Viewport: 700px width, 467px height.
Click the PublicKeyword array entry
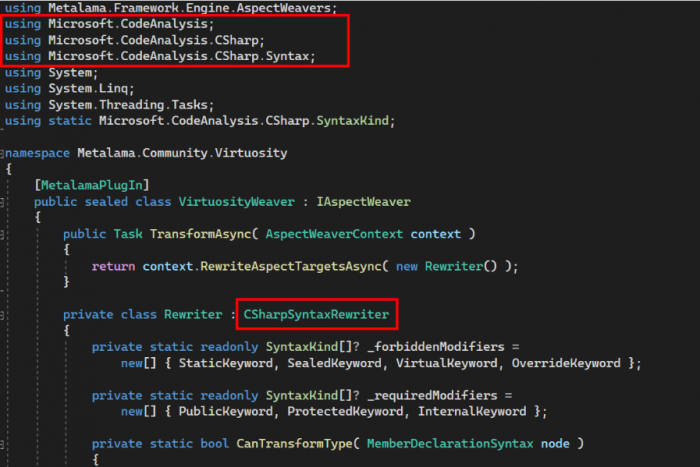(x=225, y=411)
